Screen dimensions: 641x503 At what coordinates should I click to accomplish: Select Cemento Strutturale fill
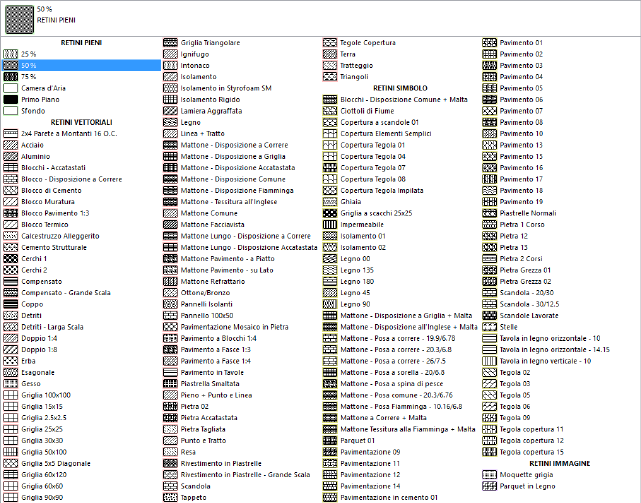pyautogui.click(x=54, y=247)
